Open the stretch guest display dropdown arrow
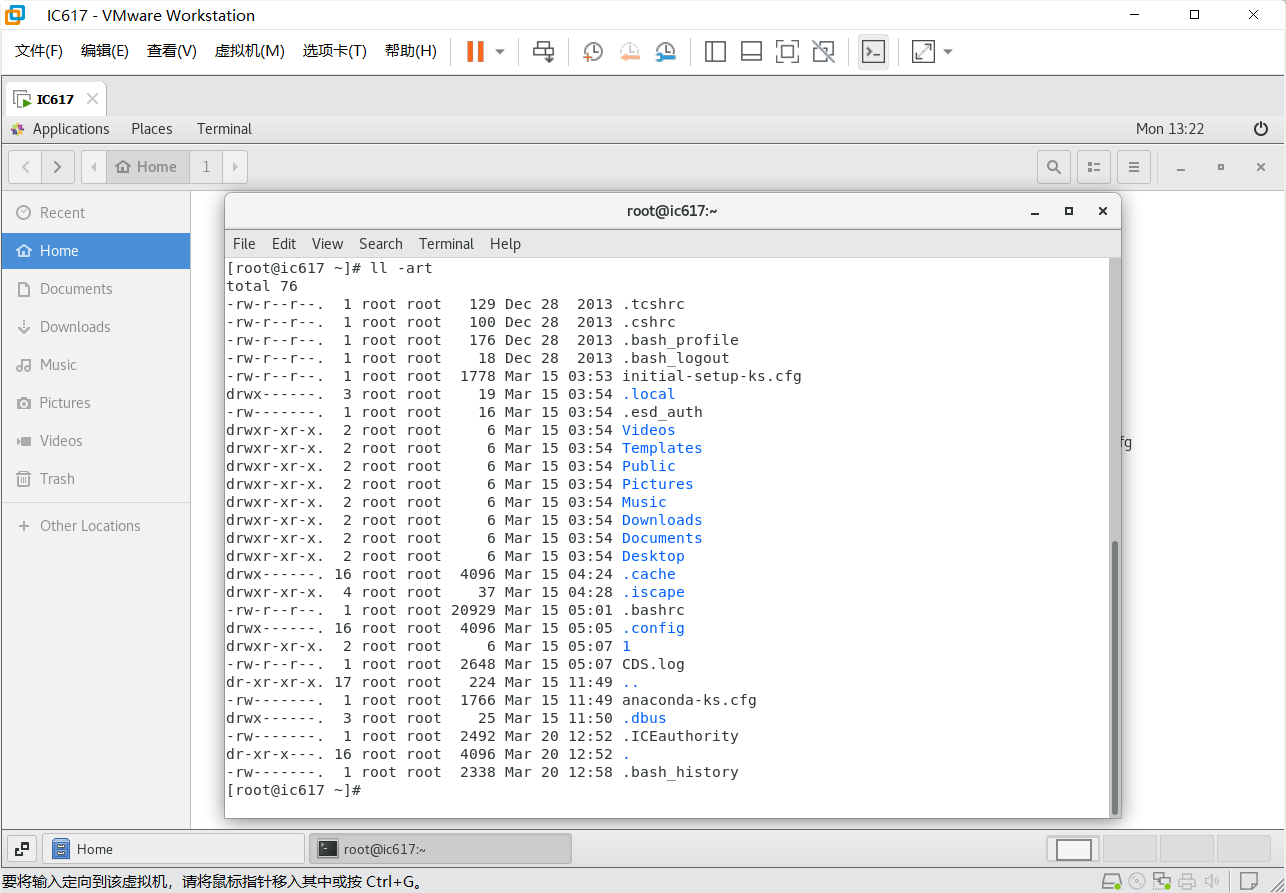This screenshot has width=1286, height=893. pyautogui.click(x=948, y=51)
